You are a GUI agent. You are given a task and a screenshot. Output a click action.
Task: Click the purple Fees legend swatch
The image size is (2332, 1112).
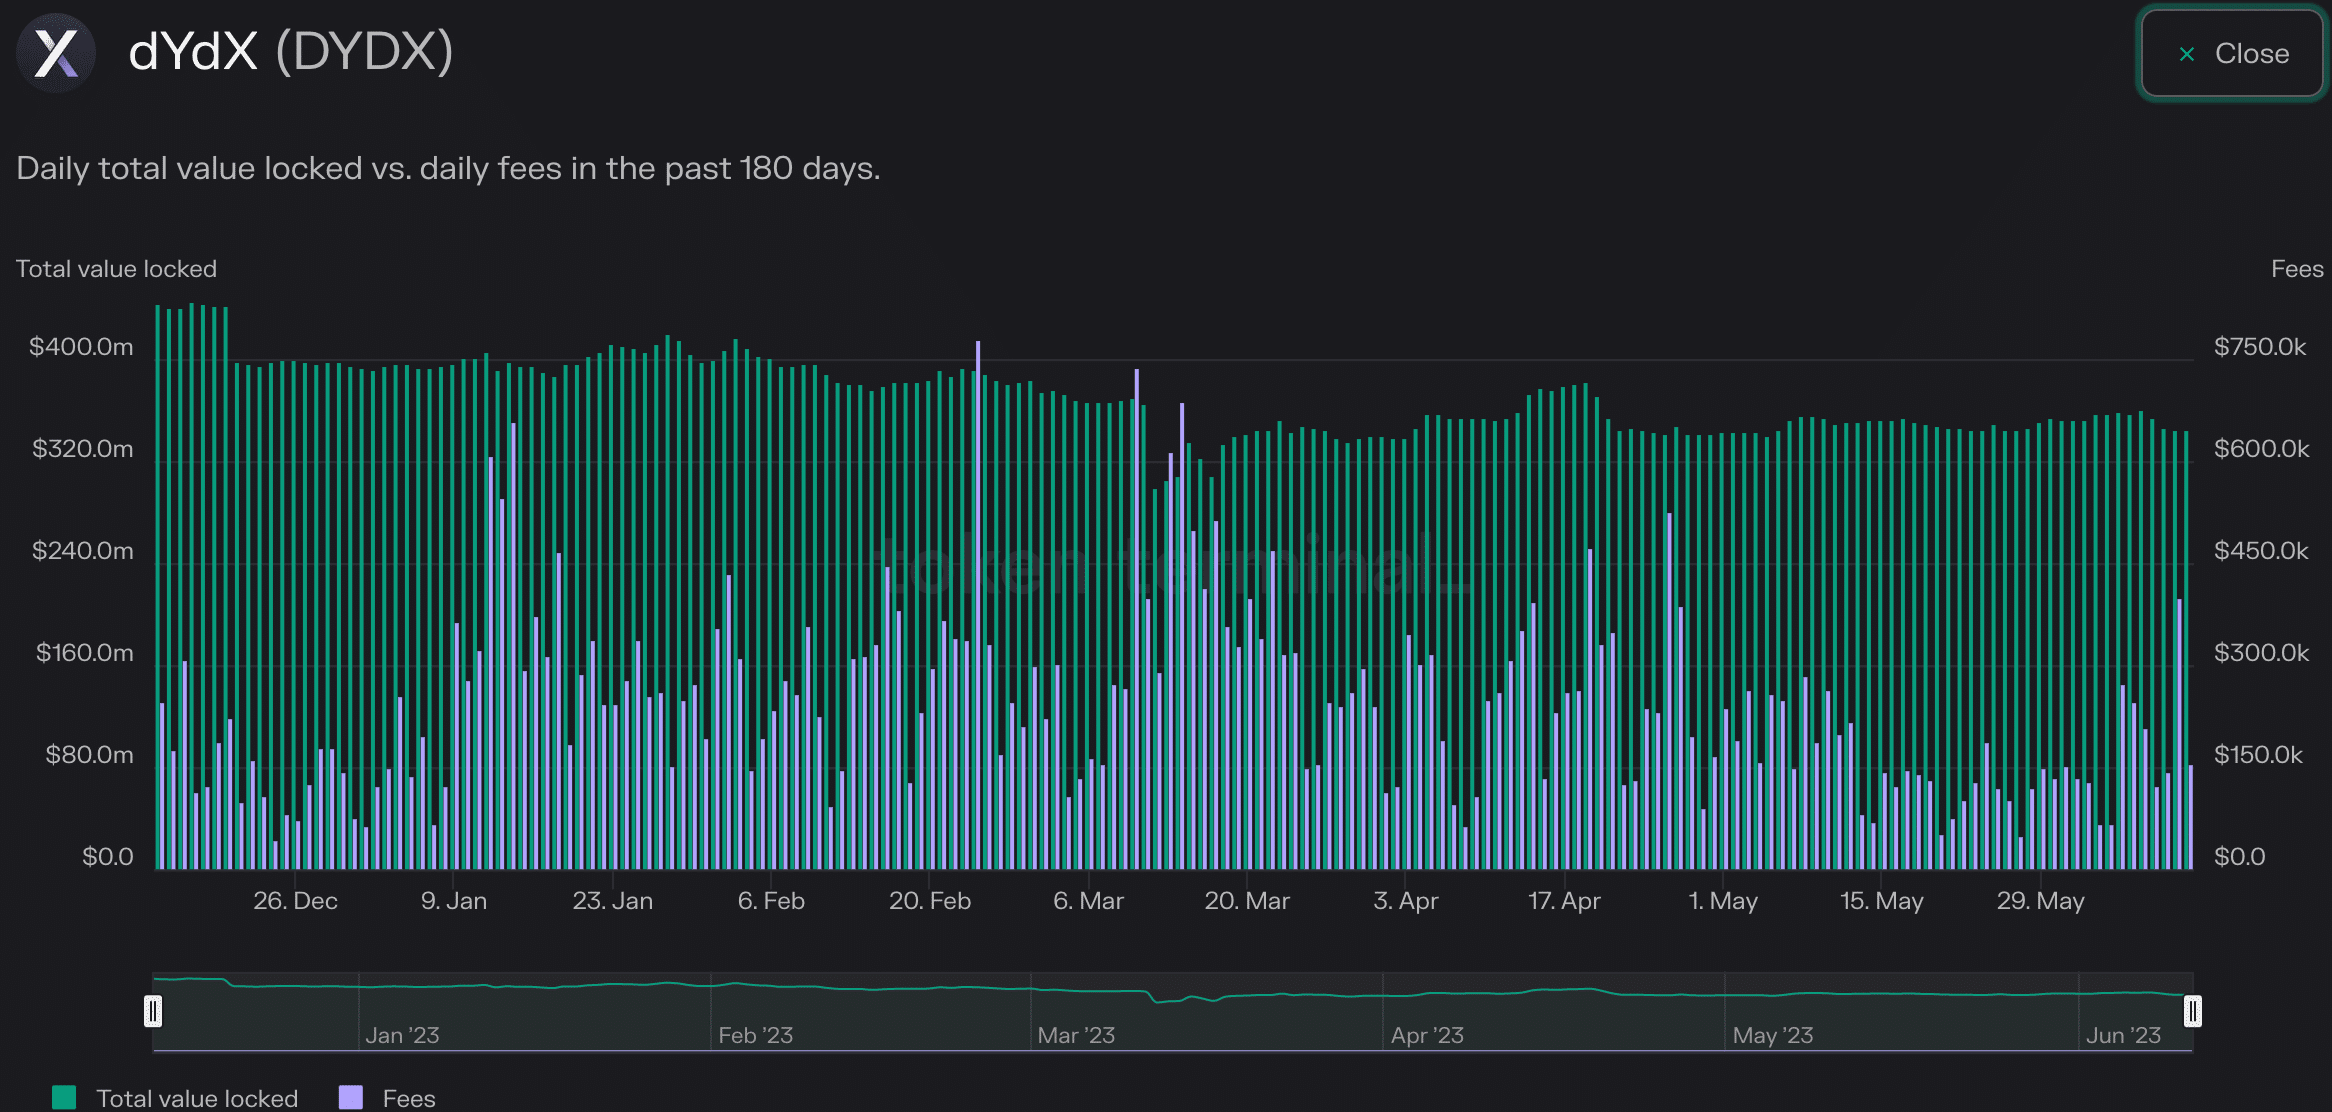click(351, 1097)
